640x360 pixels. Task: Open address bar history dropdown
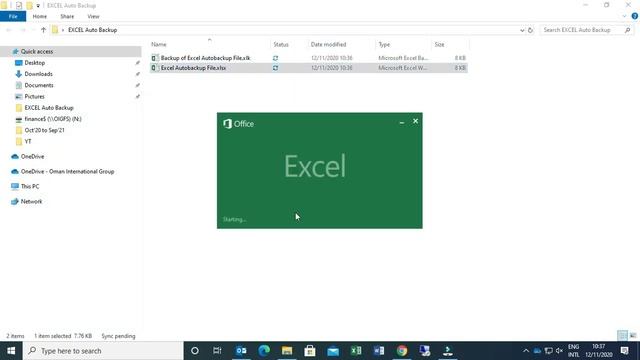click(522, 30)
